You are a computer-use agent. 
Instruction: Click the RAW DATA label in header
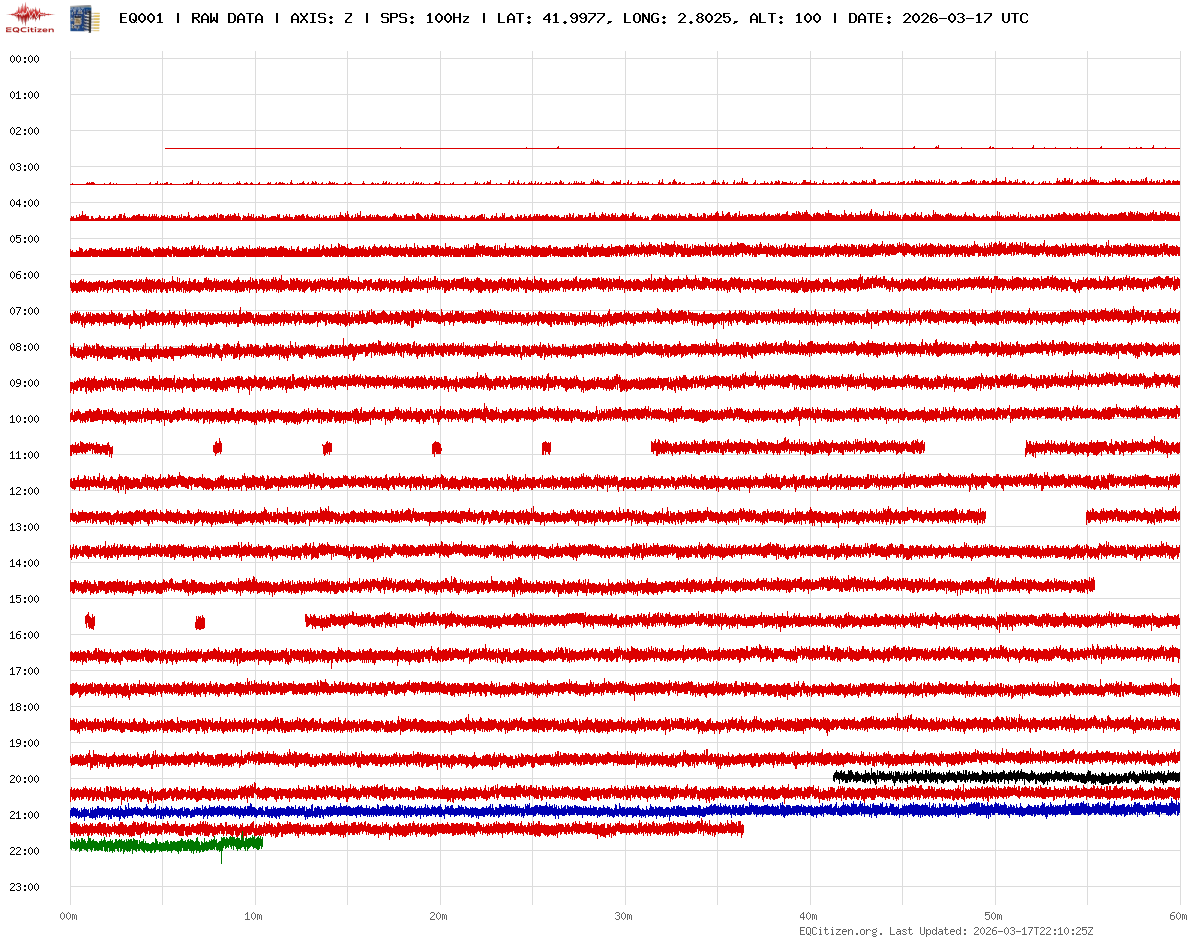(227, 18)
